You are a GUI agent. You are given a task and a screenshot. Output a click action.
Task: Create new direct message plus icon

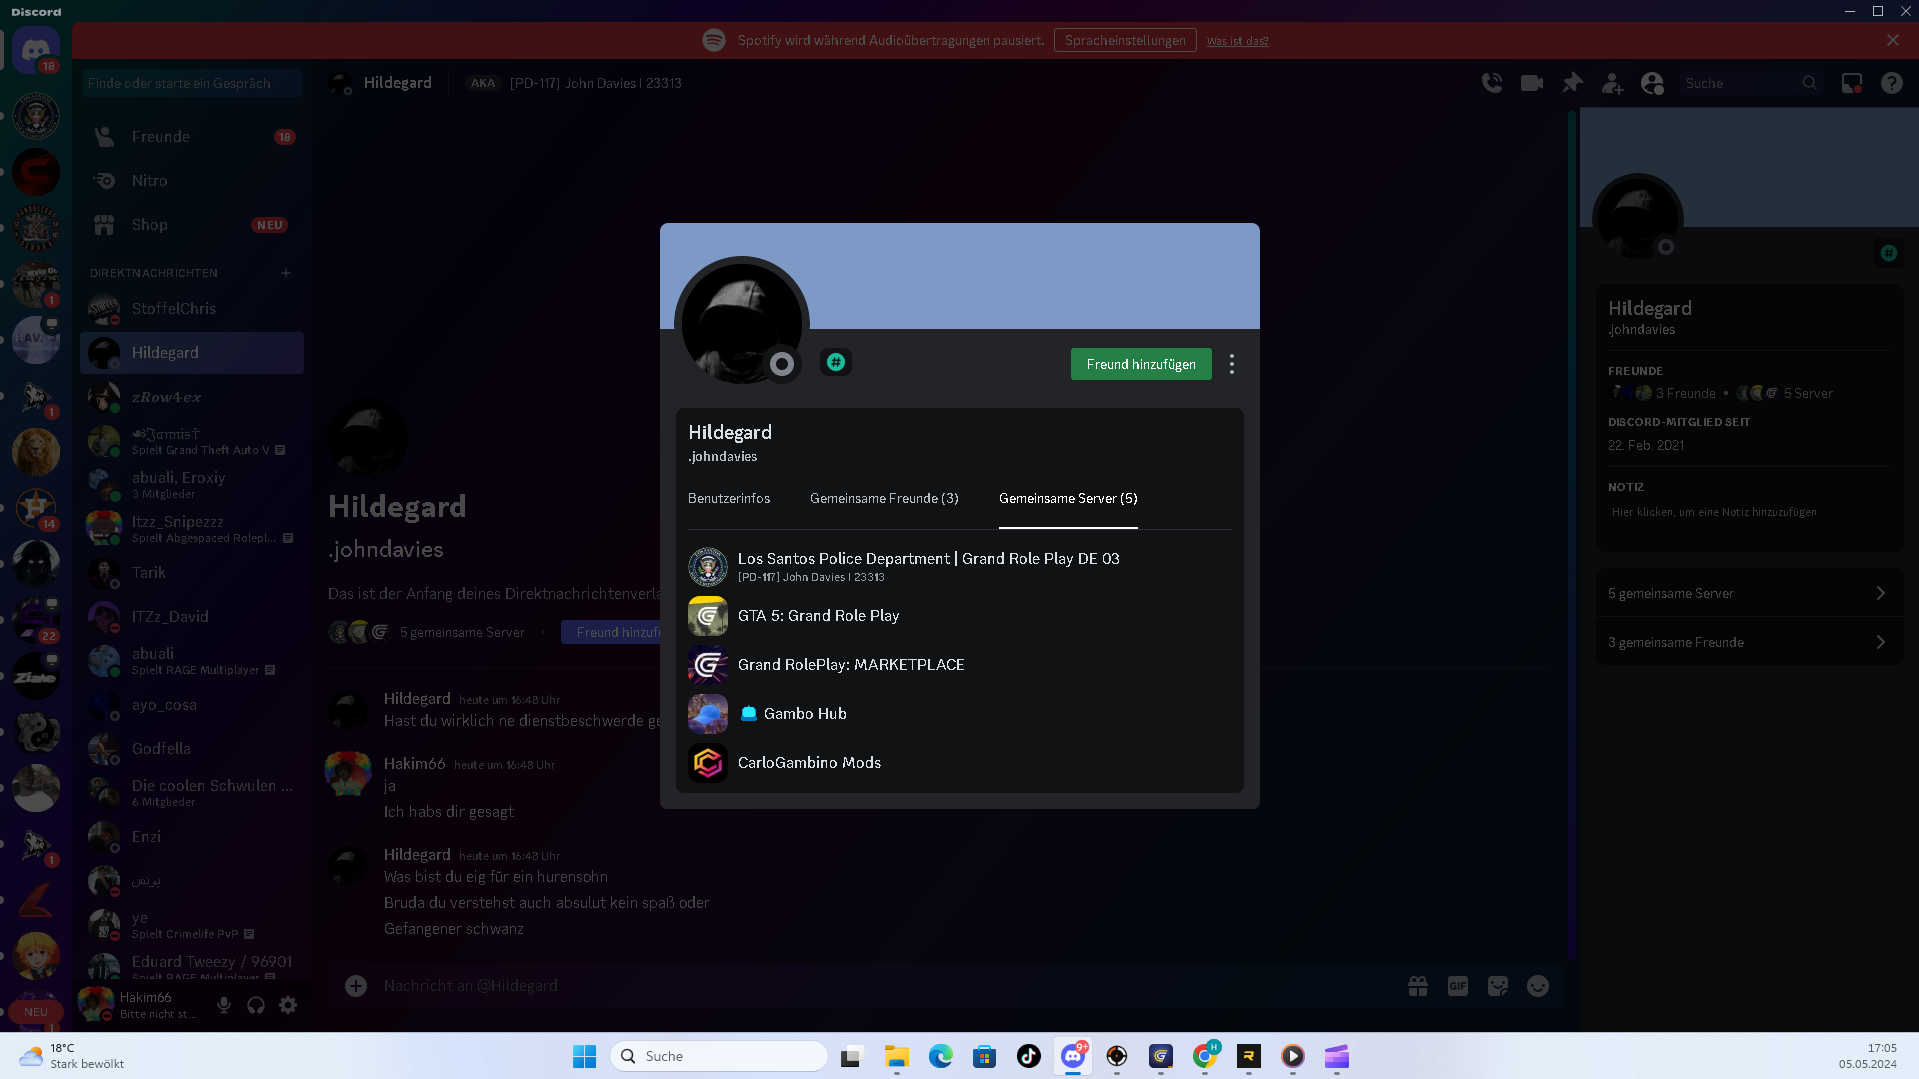pos(286,273)
